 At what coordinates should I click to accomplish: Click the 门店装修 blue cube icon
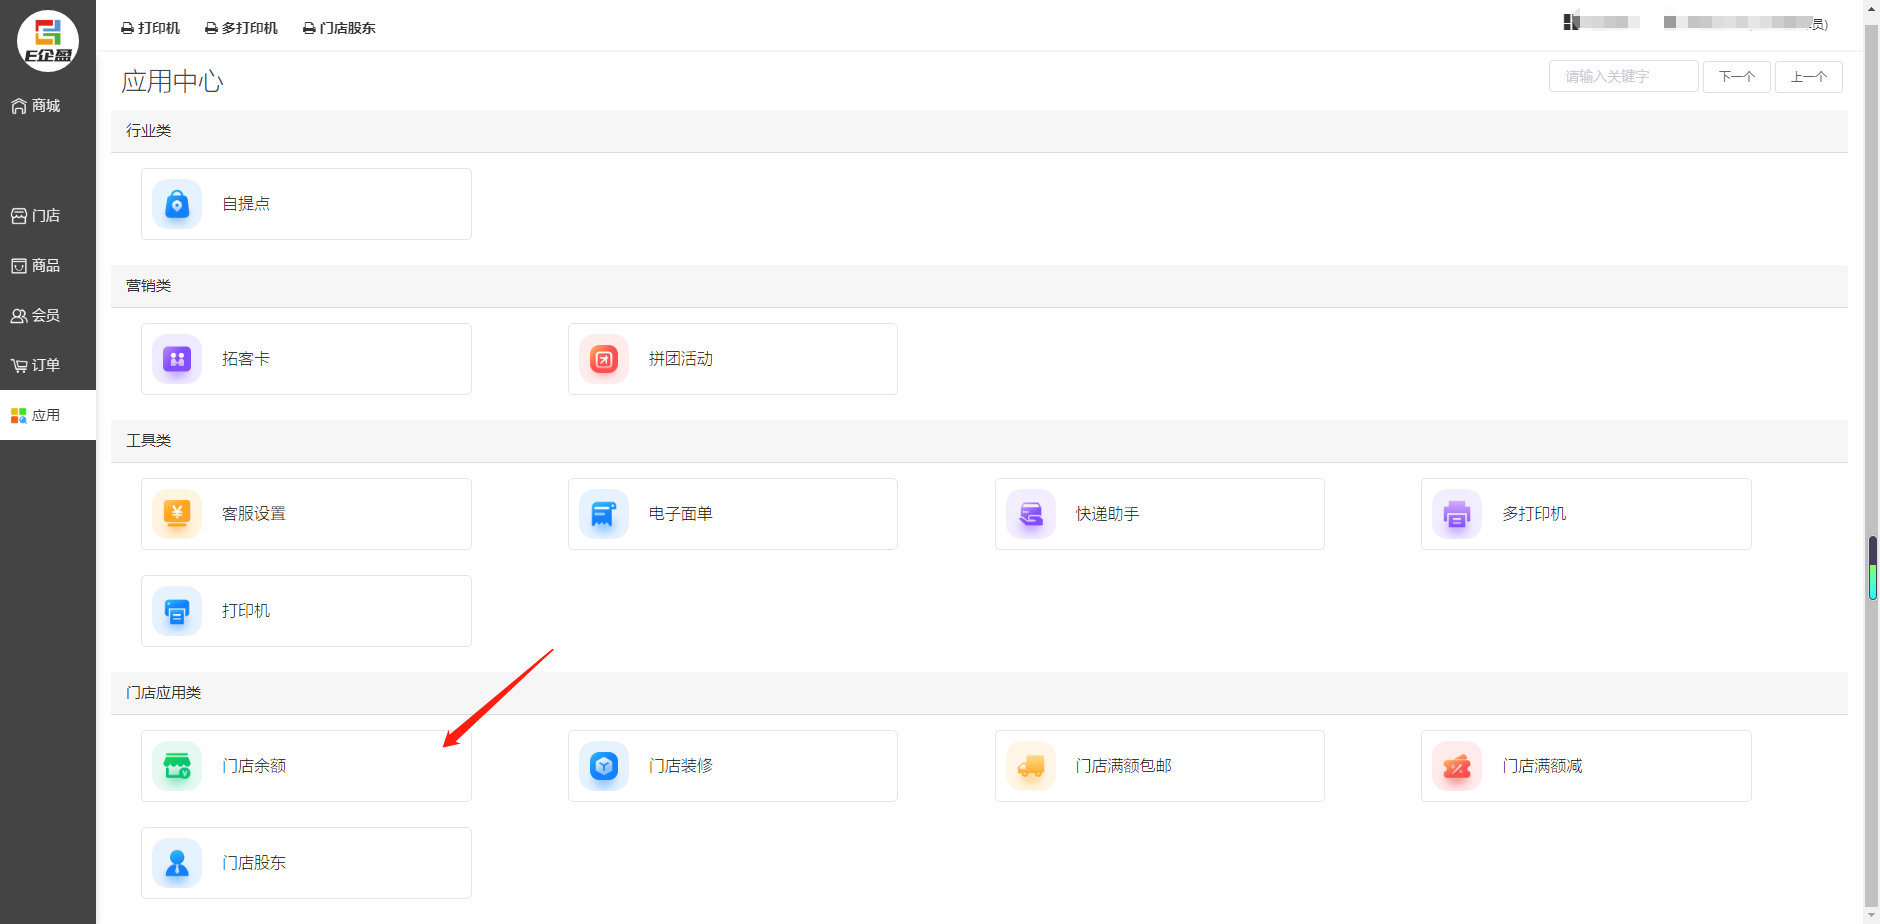coord(604,766)
